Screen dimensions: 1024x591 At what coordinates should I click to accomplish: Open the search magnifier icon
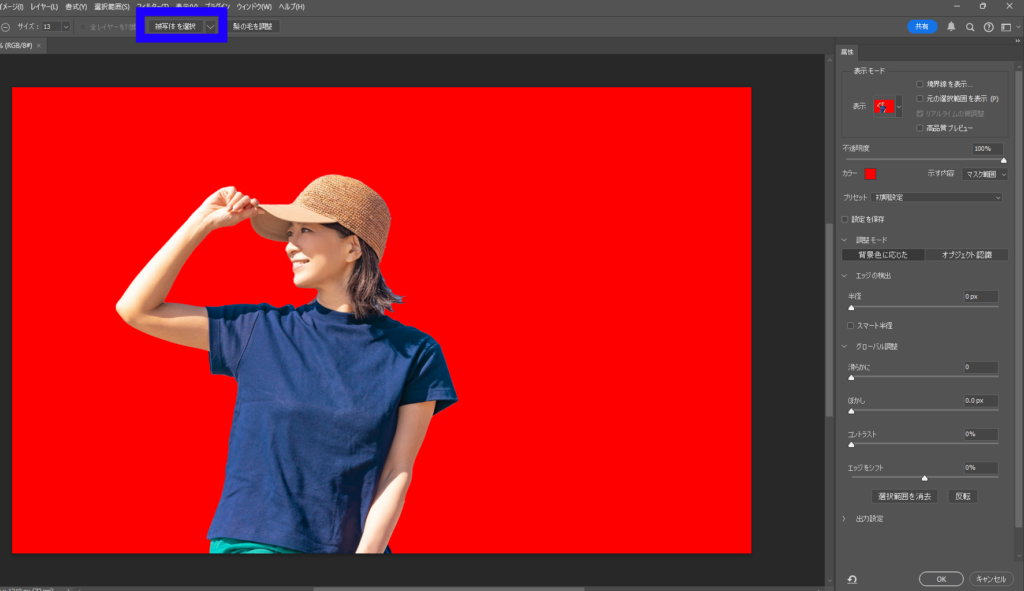[x=970, y=27]
